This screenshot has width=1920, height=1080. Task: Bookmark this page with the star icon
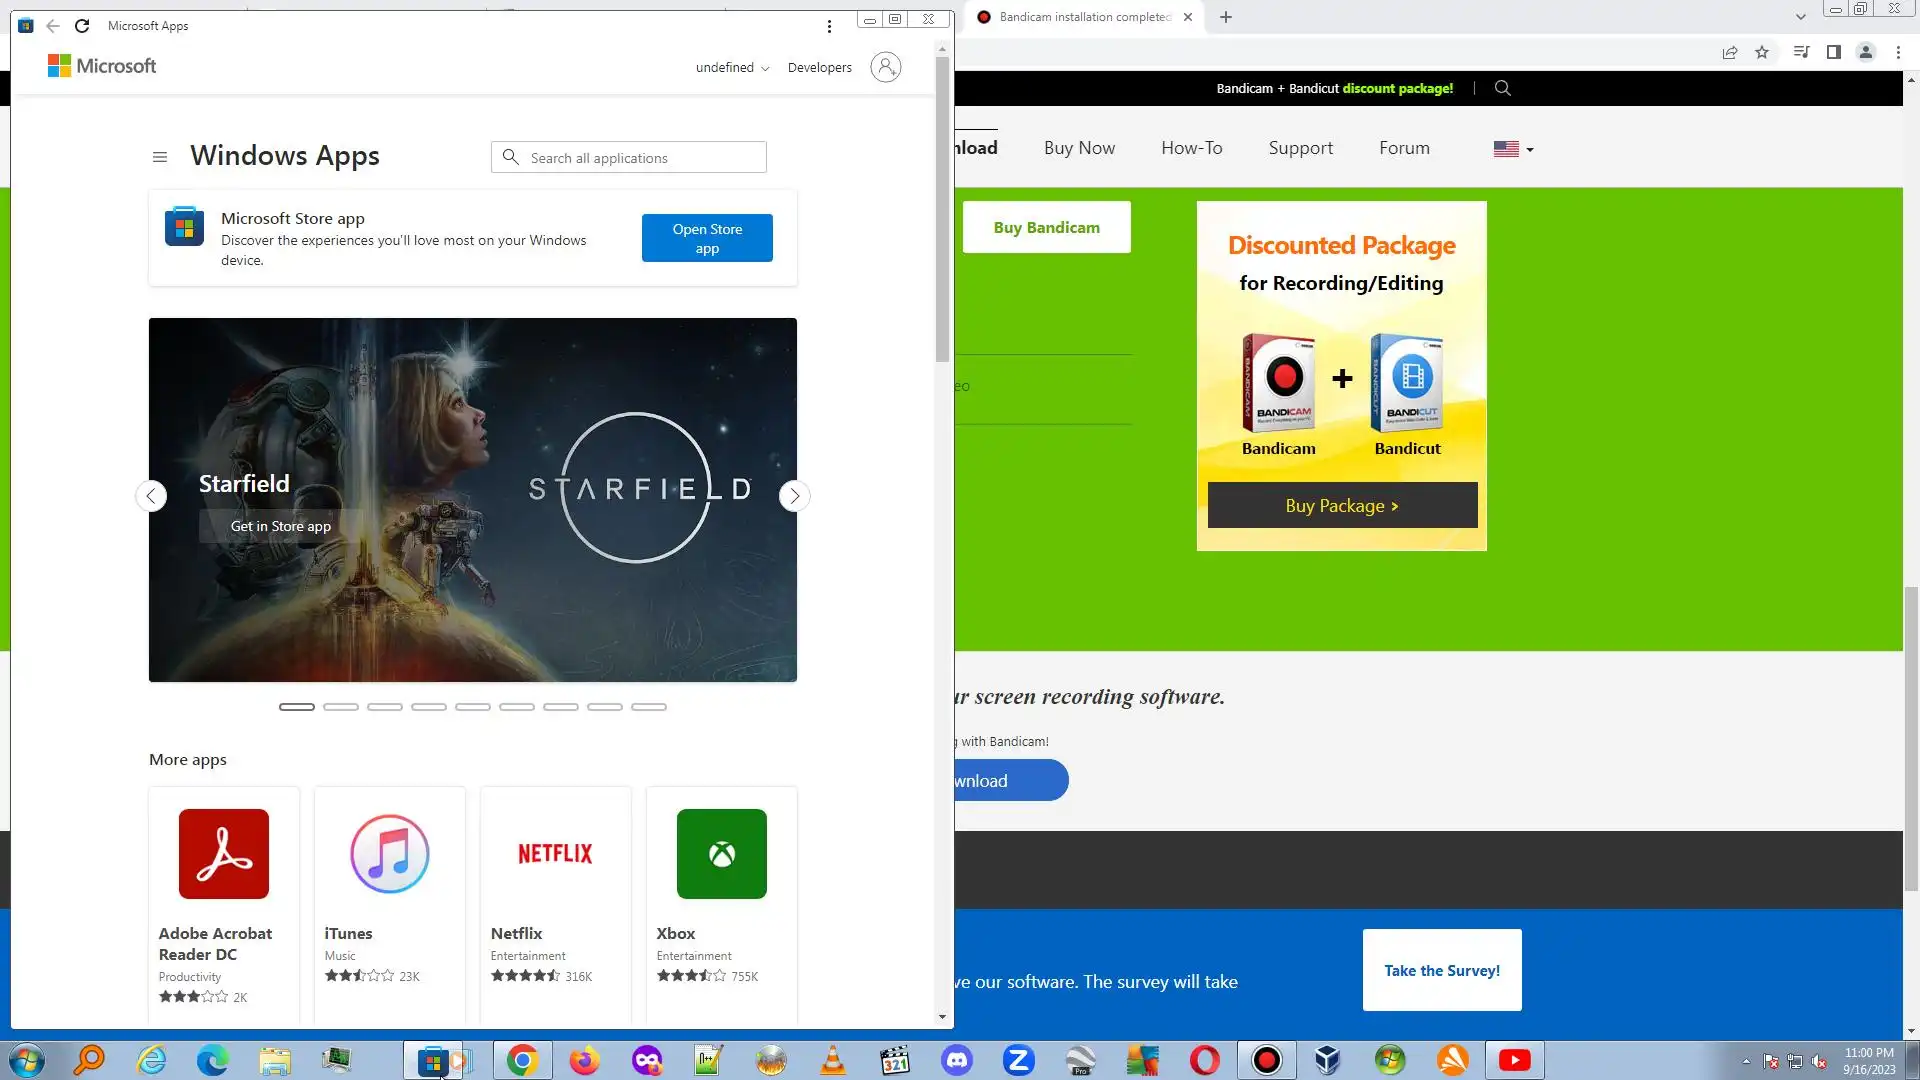coord(1762,52)
